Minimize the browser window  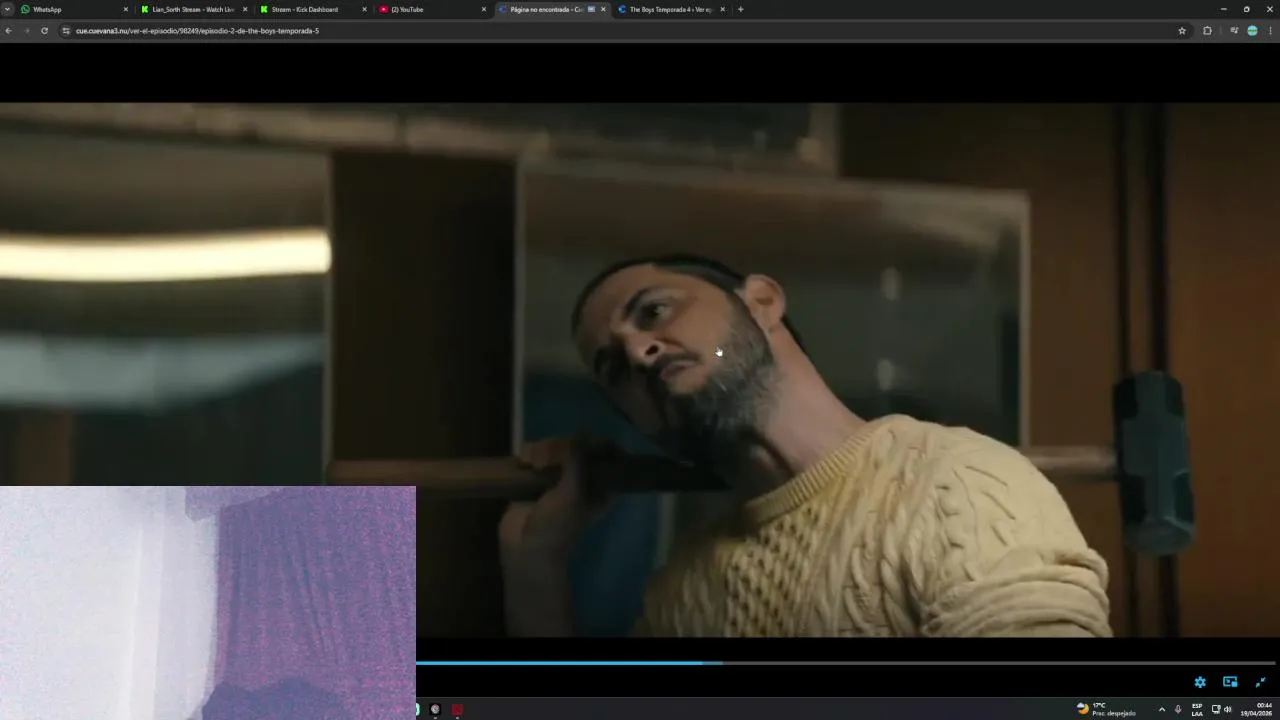(x=1223, y=9)
